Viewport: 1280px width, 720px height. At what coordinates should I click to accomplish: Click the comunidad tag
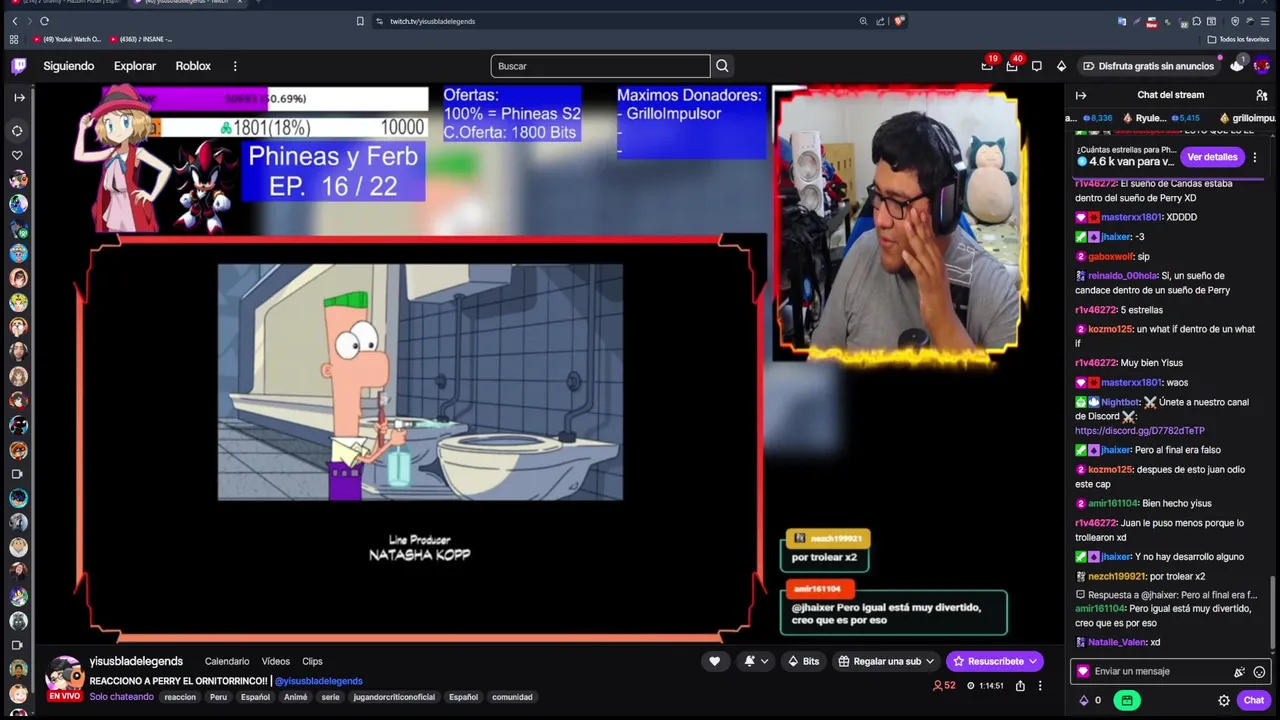tap(512, 697)
